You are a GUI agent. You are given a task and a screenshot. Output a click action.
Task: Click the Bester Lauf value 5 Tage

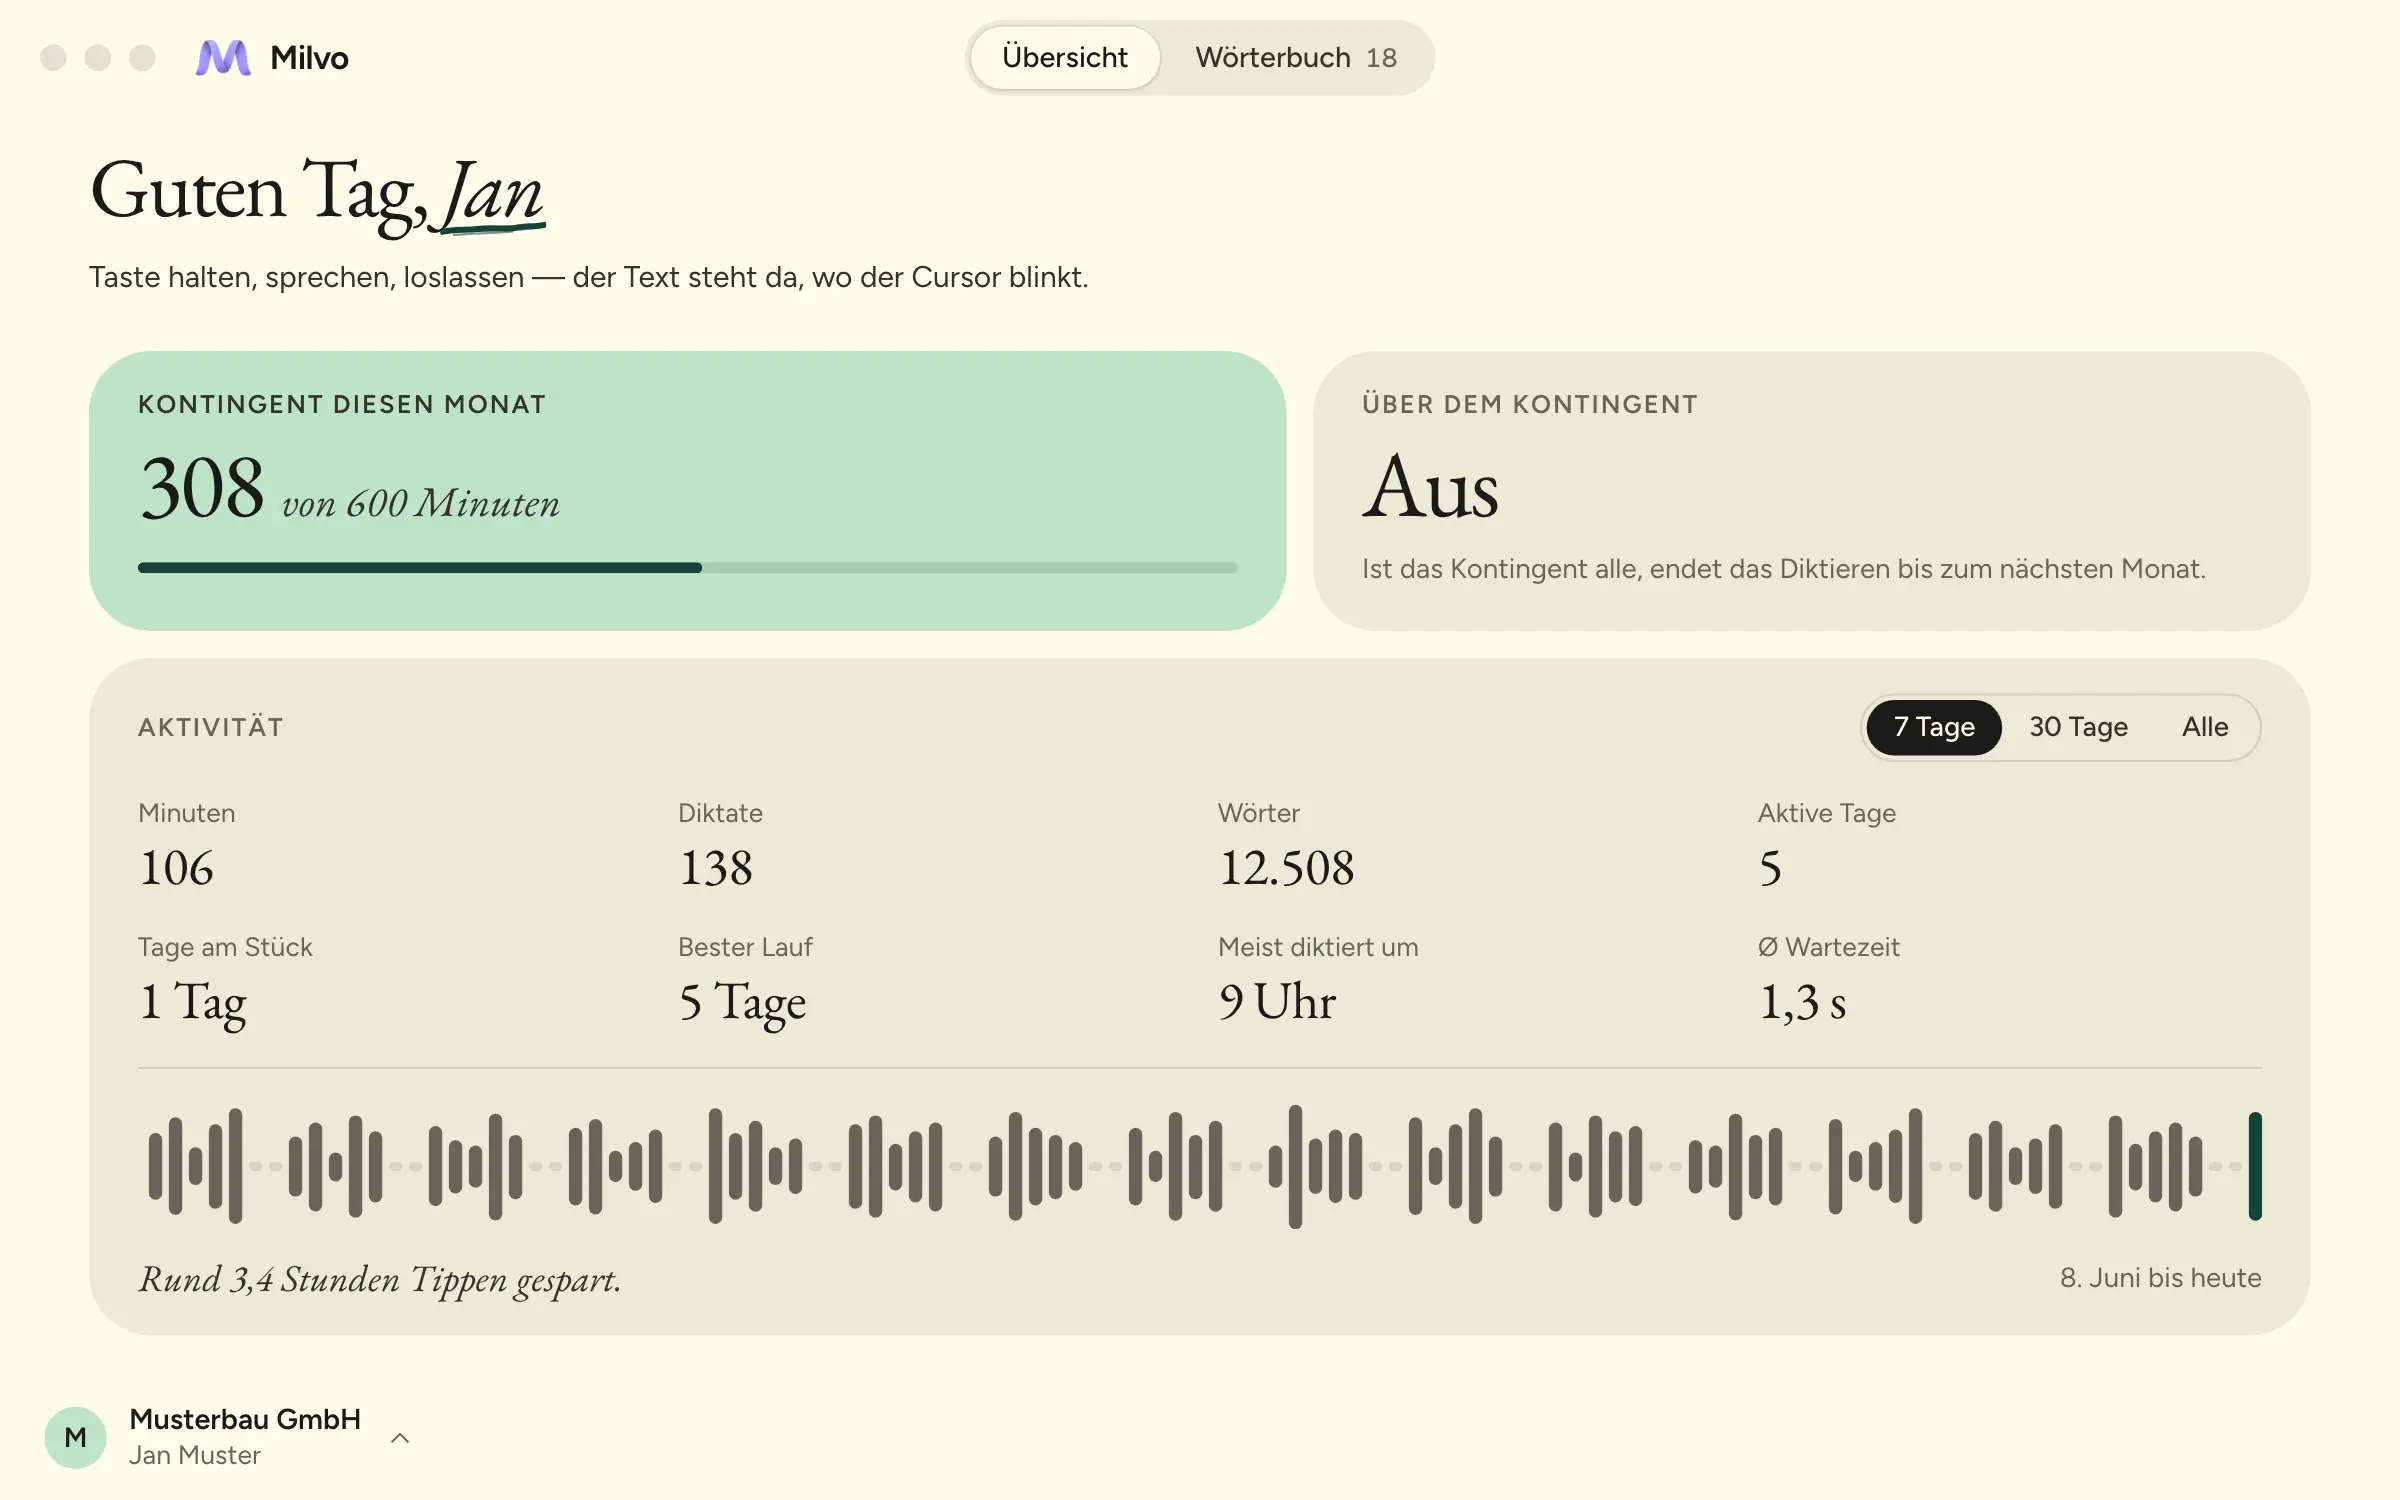click(x=742, y=1003)
